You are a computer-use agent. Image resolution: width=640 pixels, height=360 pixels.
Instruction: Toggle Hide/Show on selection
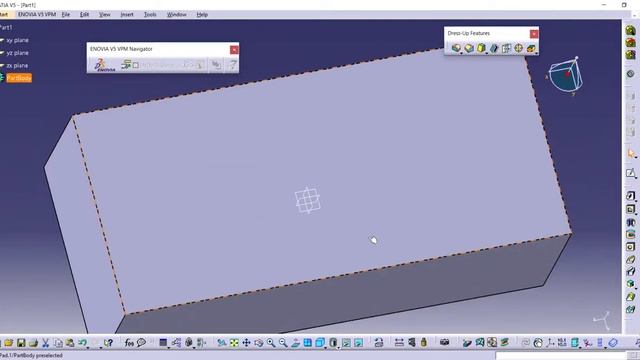[x=346, y=343]
